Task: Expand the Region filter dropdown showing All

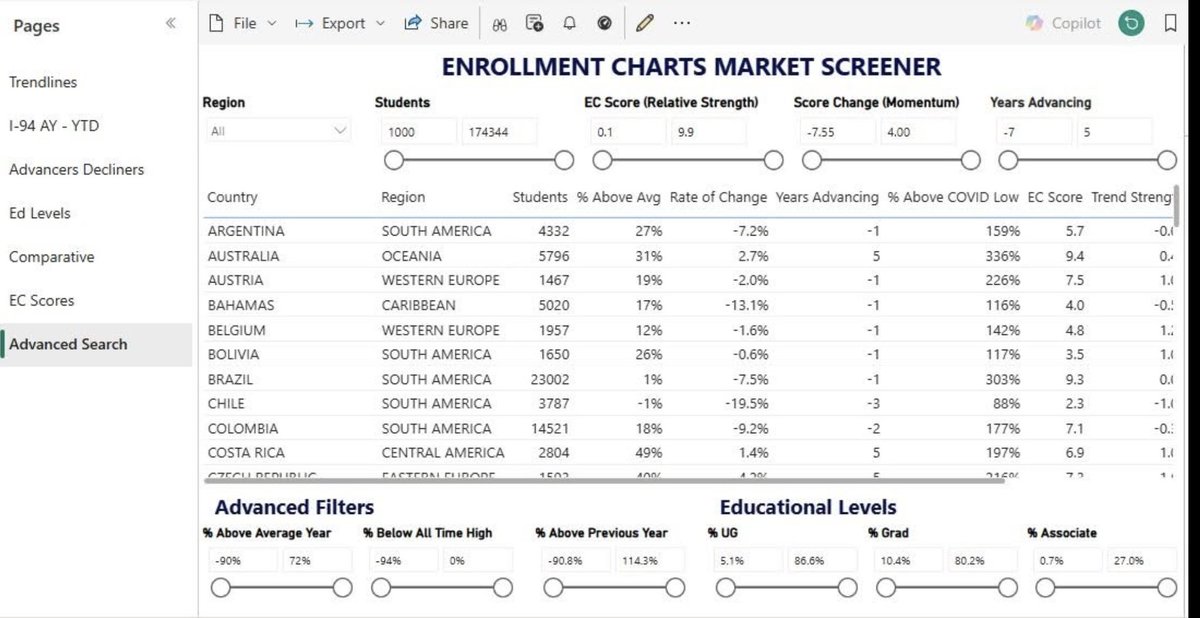Action: click(x=279, y=131)
